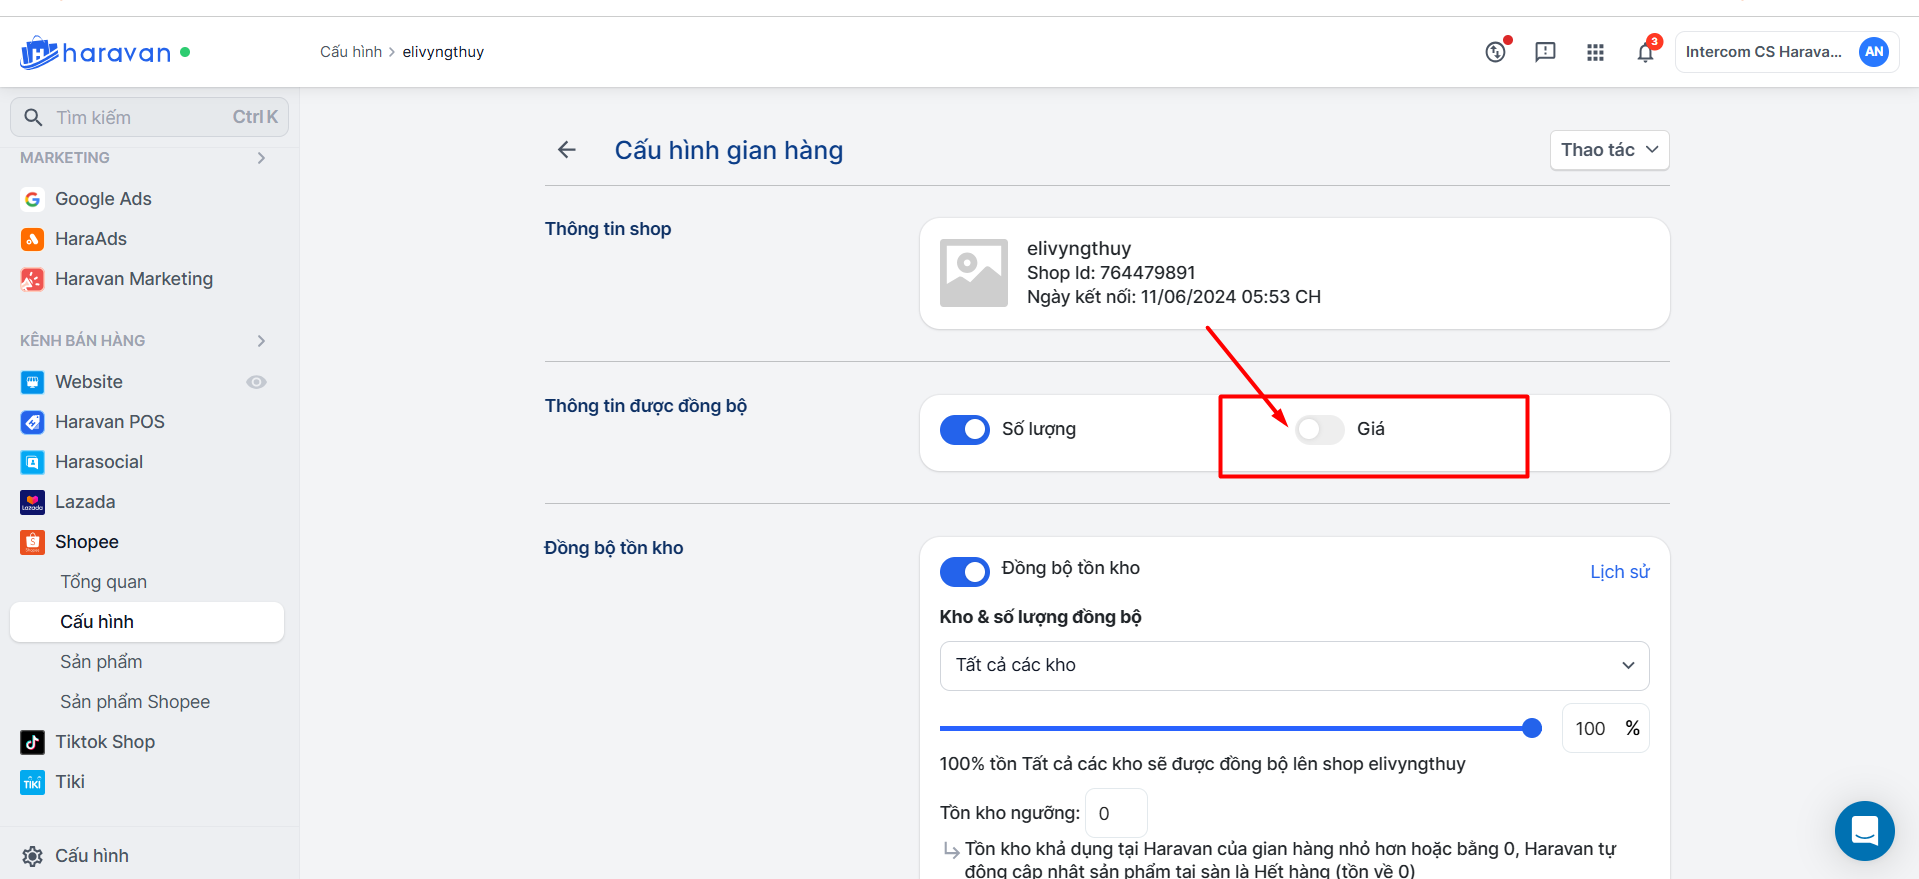
Task: Click the Lịch sử link
Action: (1619, 572)
